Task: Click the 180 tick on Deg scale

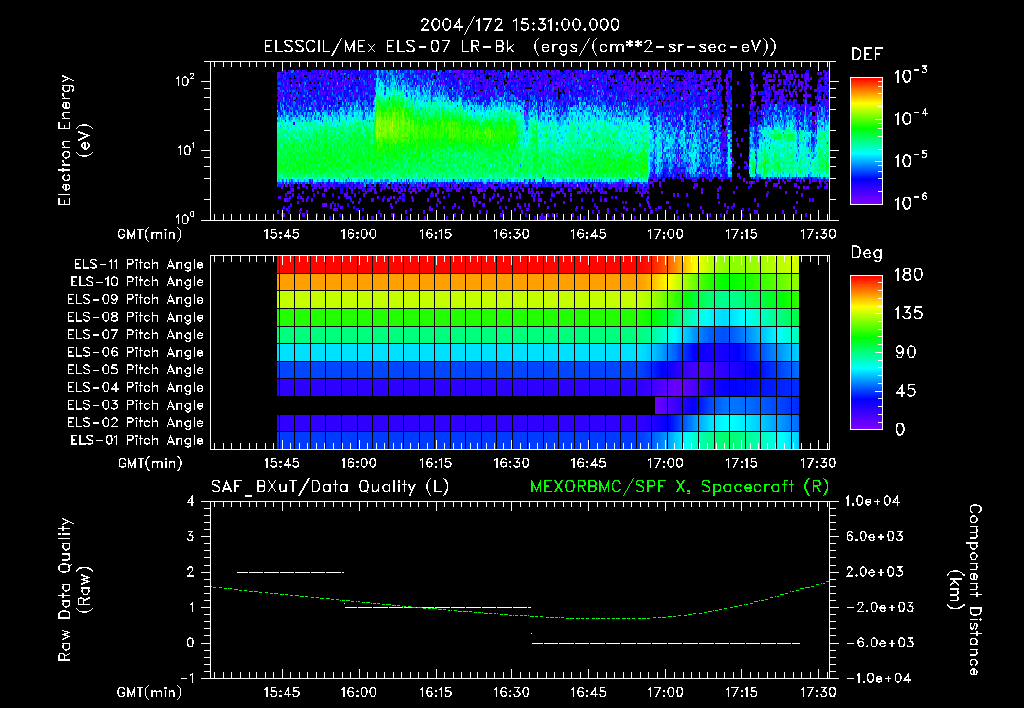Action: point(908,275)
